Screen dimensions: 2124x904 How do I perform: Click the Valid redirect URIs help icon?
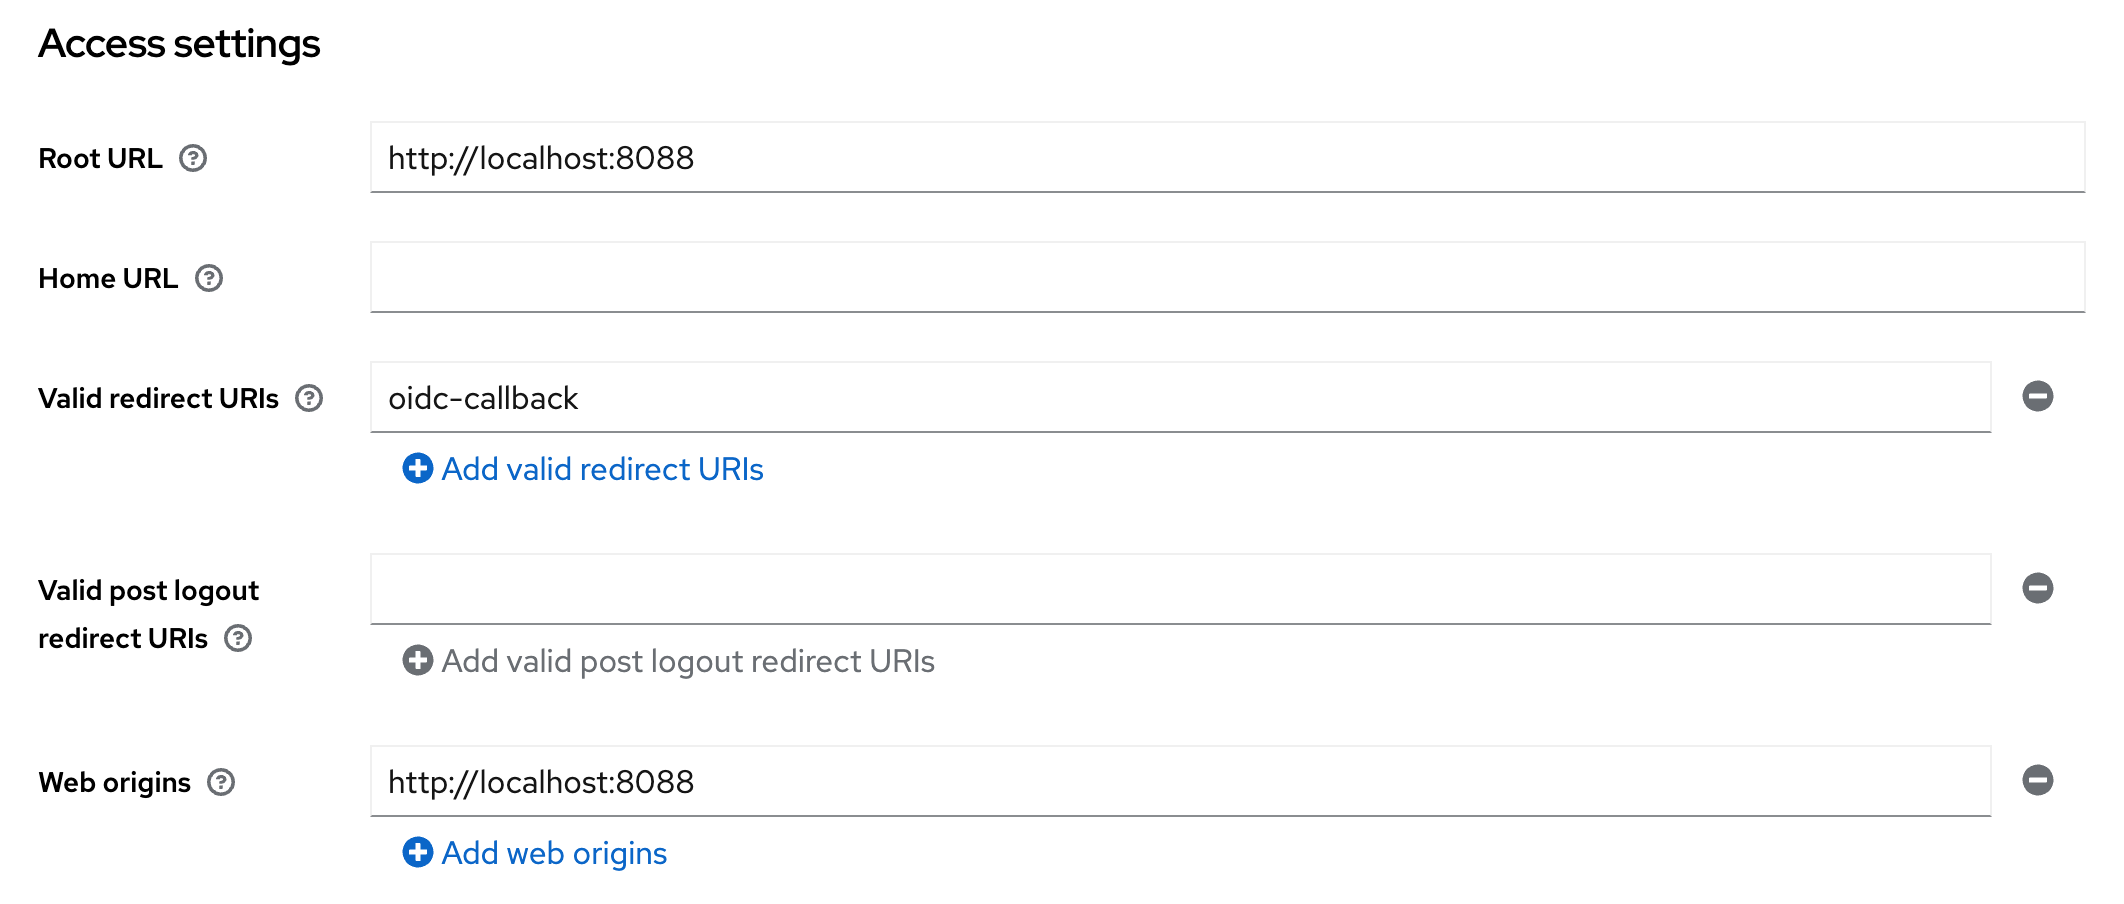click(x=311, y=398)
